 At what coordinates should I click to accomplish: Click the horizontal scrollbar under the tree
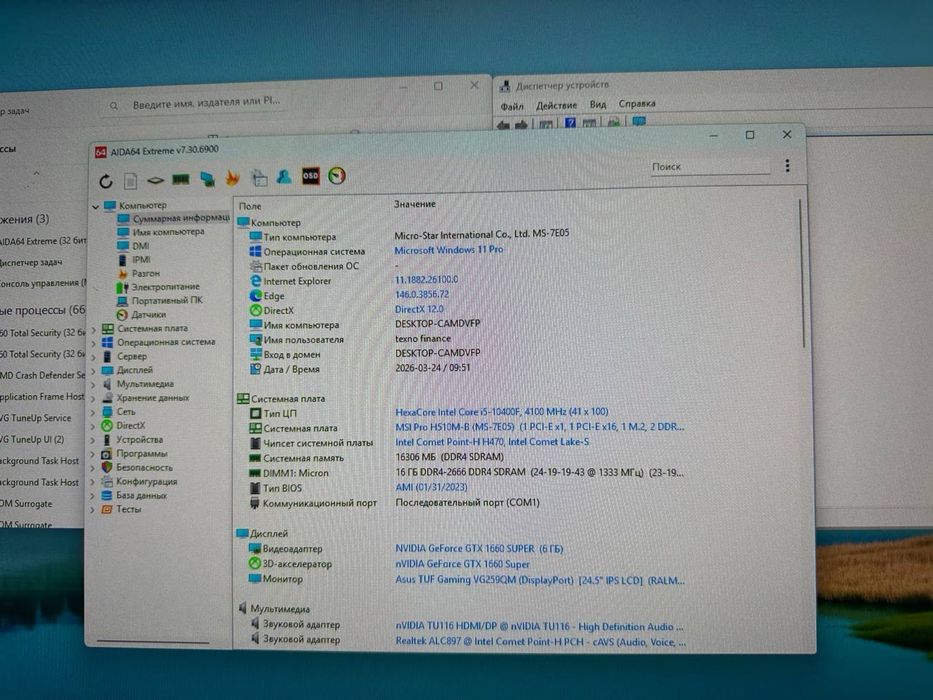(x=152, y=642)
